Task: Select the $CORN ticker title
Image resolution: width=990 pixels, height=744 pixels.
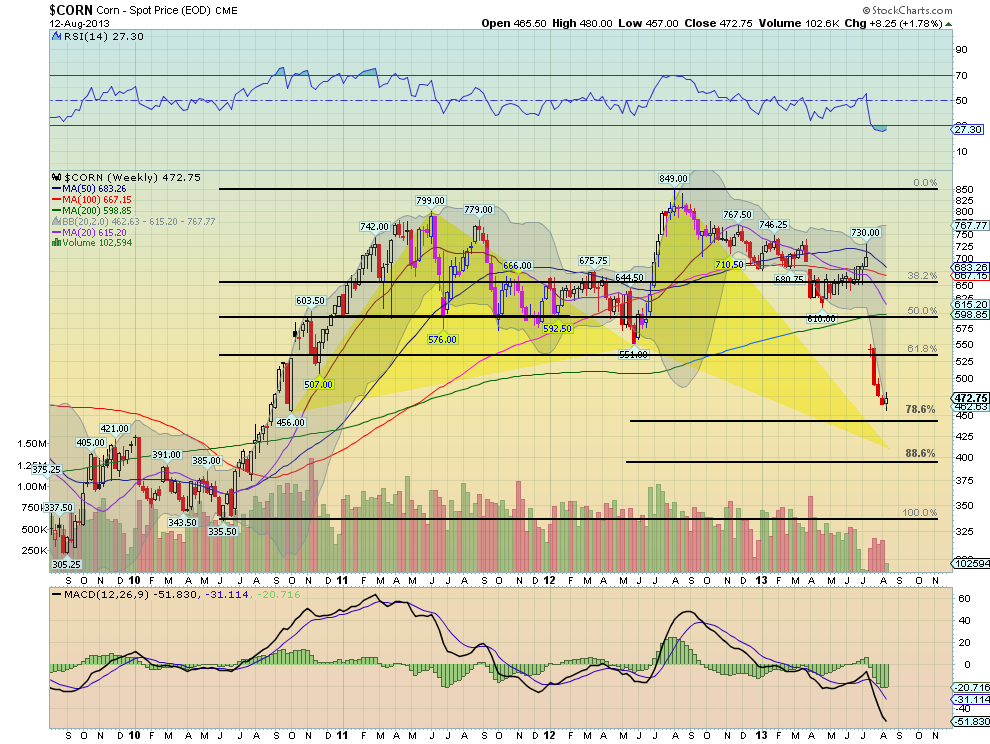Action: tap(71, 10)
